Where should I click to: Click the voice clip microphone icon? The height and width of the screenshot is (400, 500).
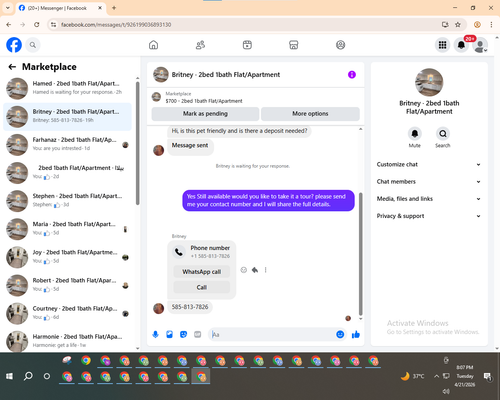pos(155,334)
